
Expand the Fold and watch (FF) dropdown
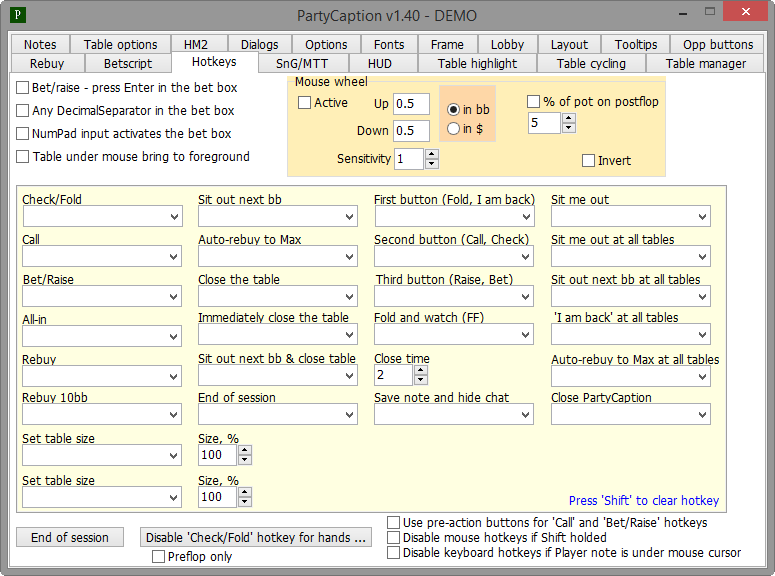pos(454,335)
